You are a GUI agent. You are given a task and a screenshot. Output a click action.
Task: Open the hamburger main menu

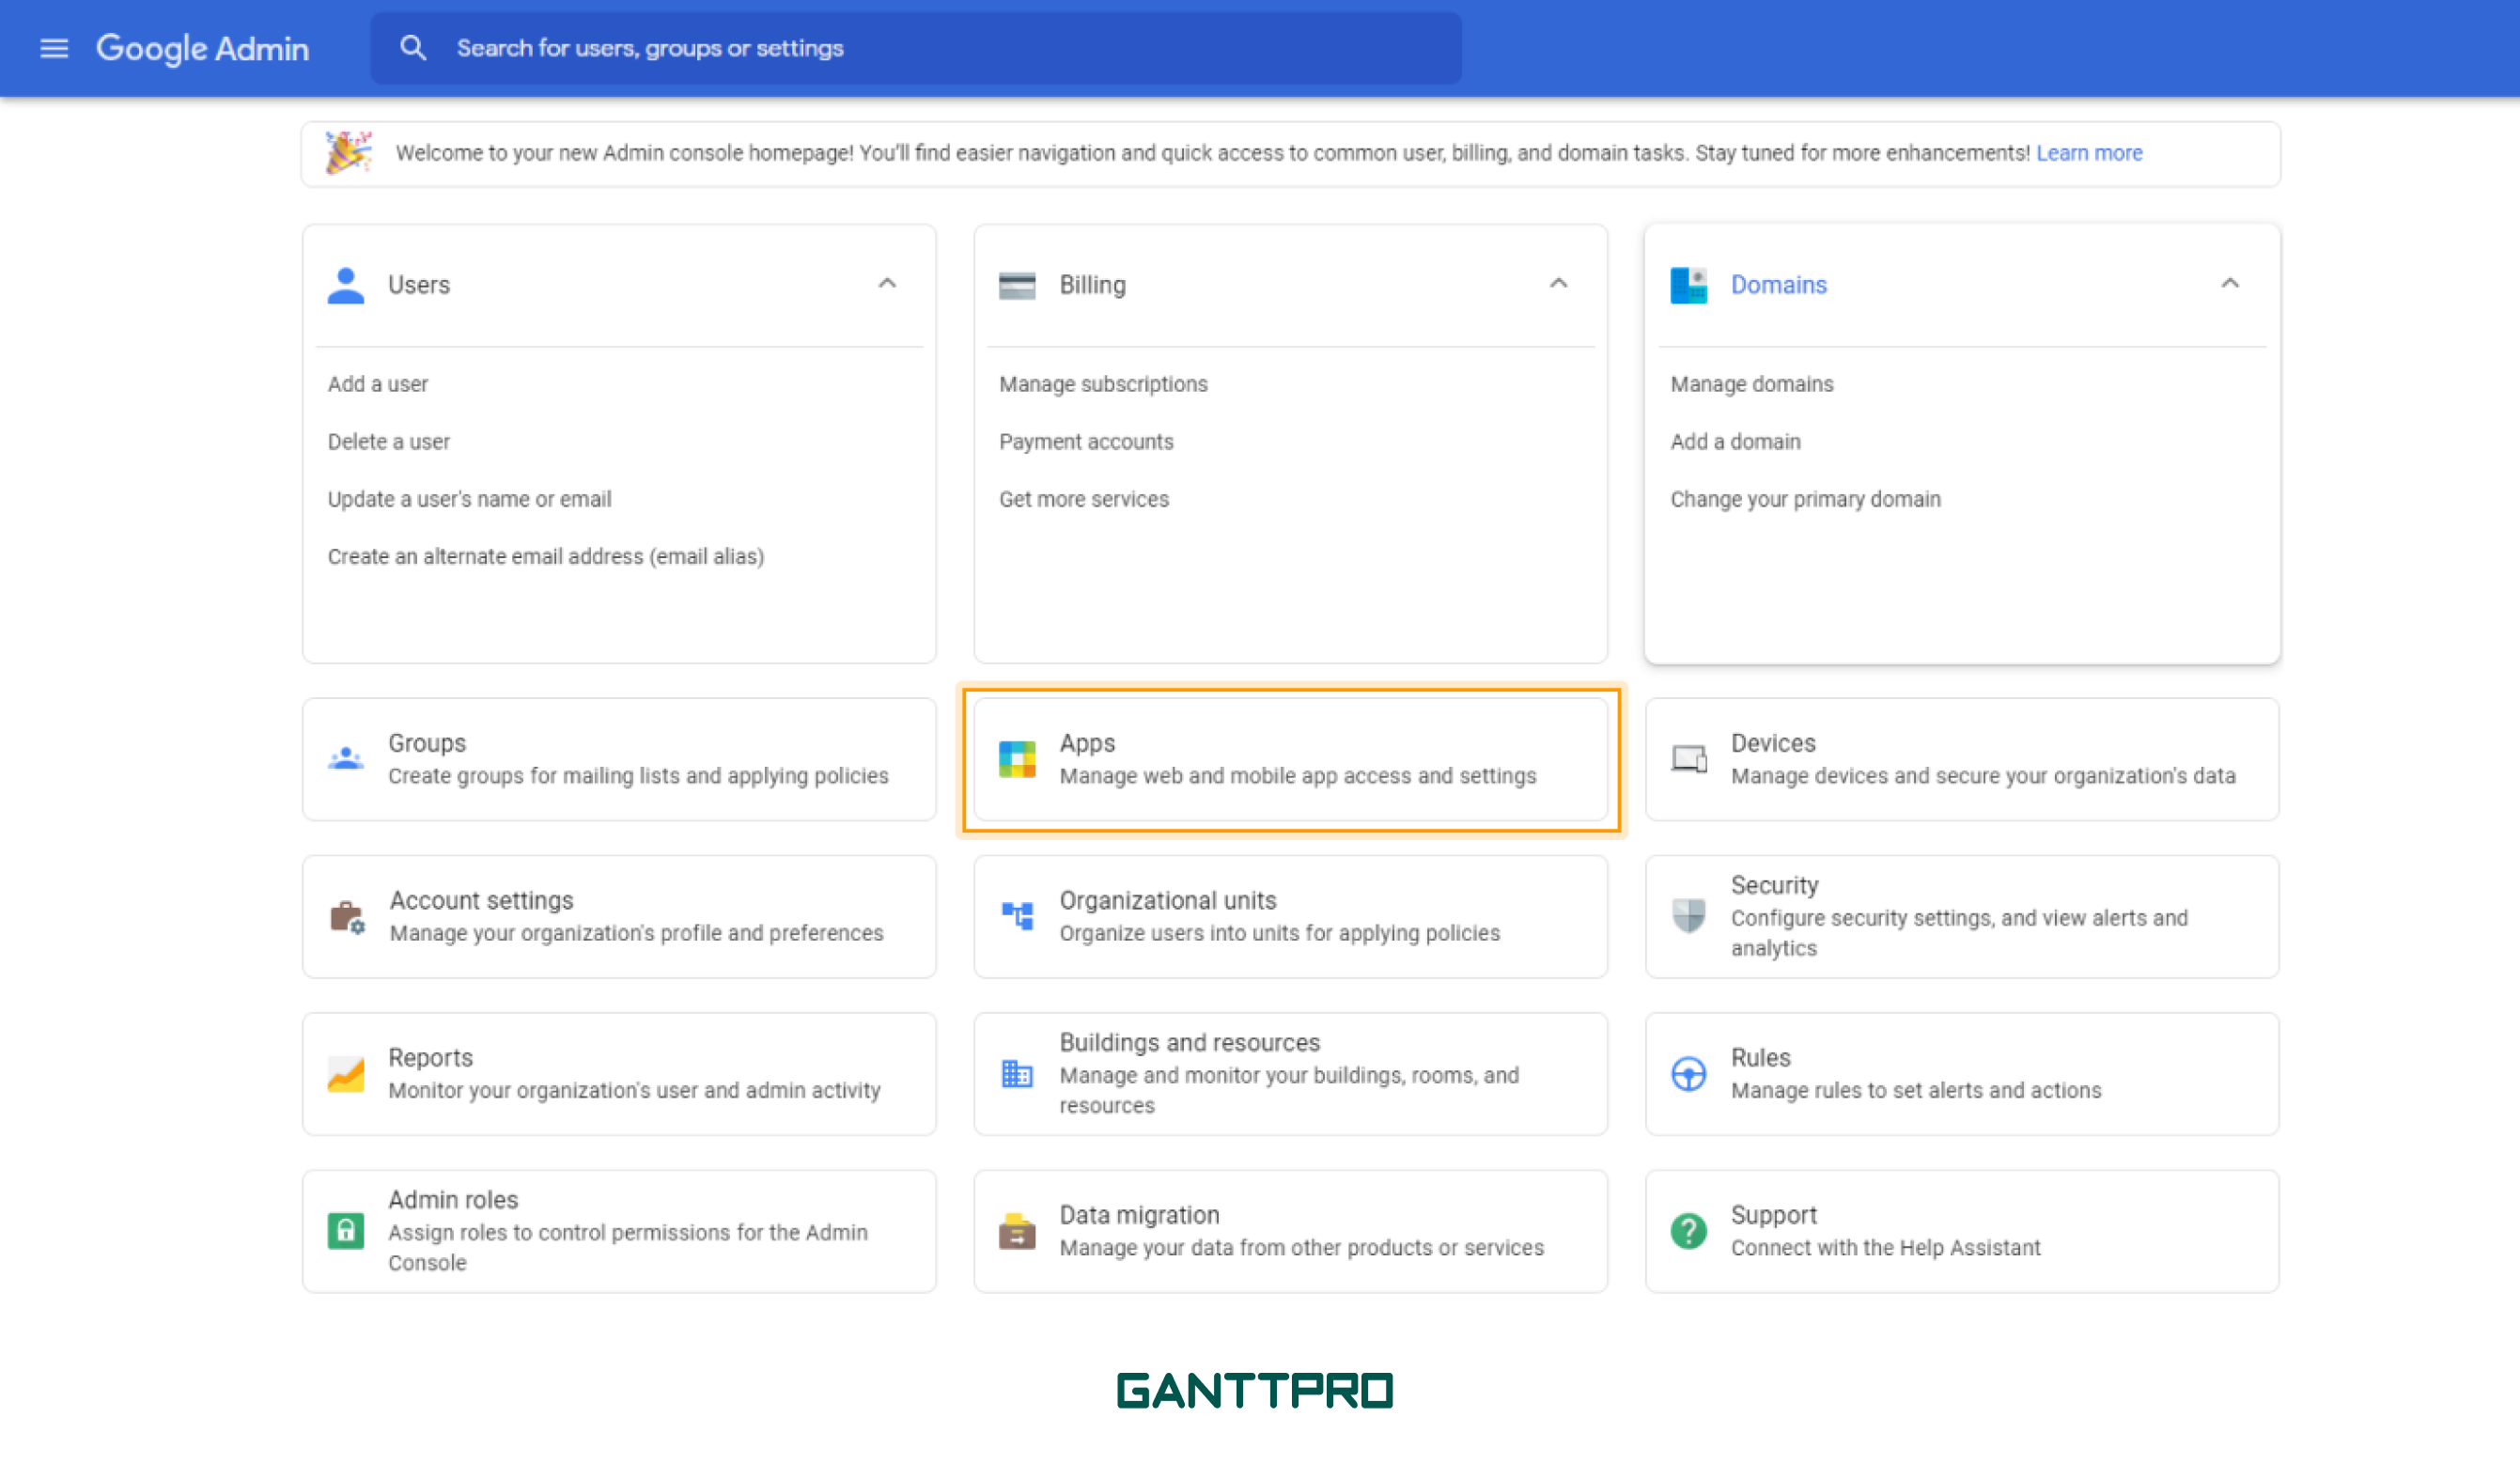(54, 48)
